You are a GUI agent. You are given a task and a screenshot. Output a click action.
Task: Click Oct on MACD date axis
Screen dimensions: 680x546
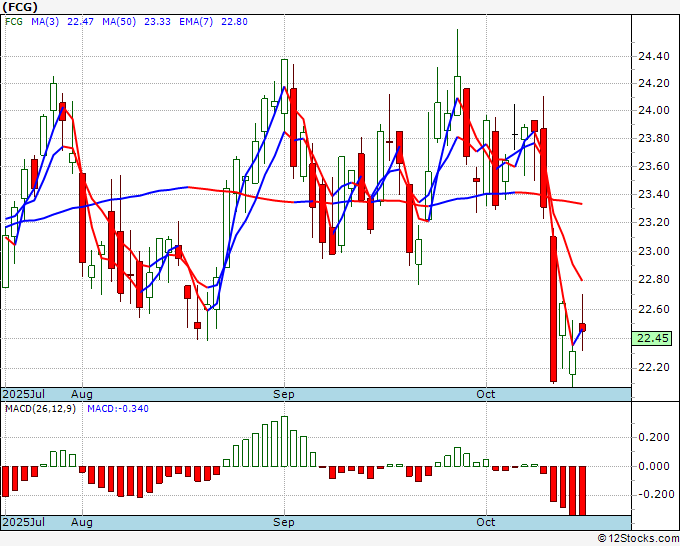click(x=486, y=522)
